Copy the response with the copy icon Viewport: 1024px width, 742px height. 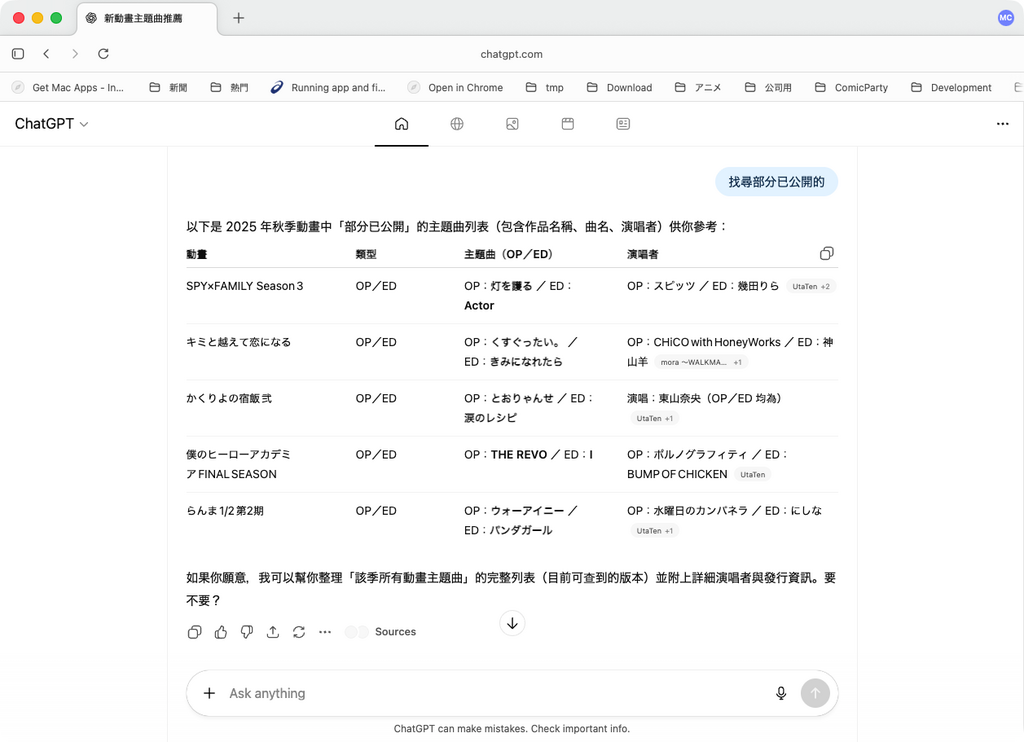(195, 632)
